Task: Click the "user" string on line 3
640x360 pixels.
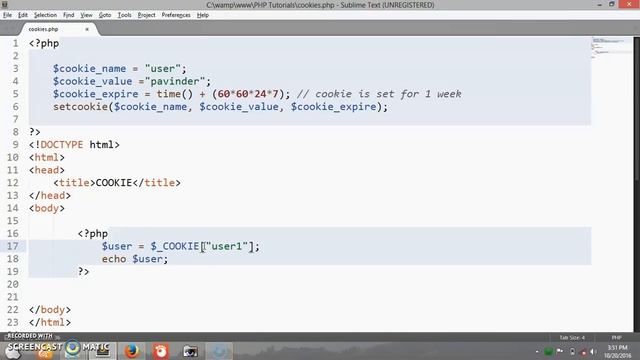Action: [x=162, y=69]
